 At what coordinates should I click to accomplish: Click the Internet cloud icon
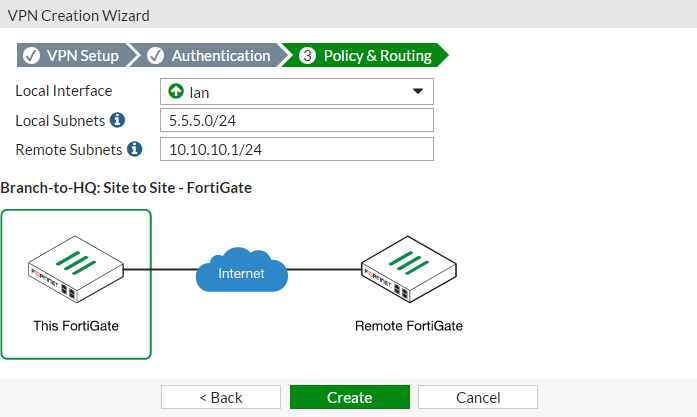242,270
